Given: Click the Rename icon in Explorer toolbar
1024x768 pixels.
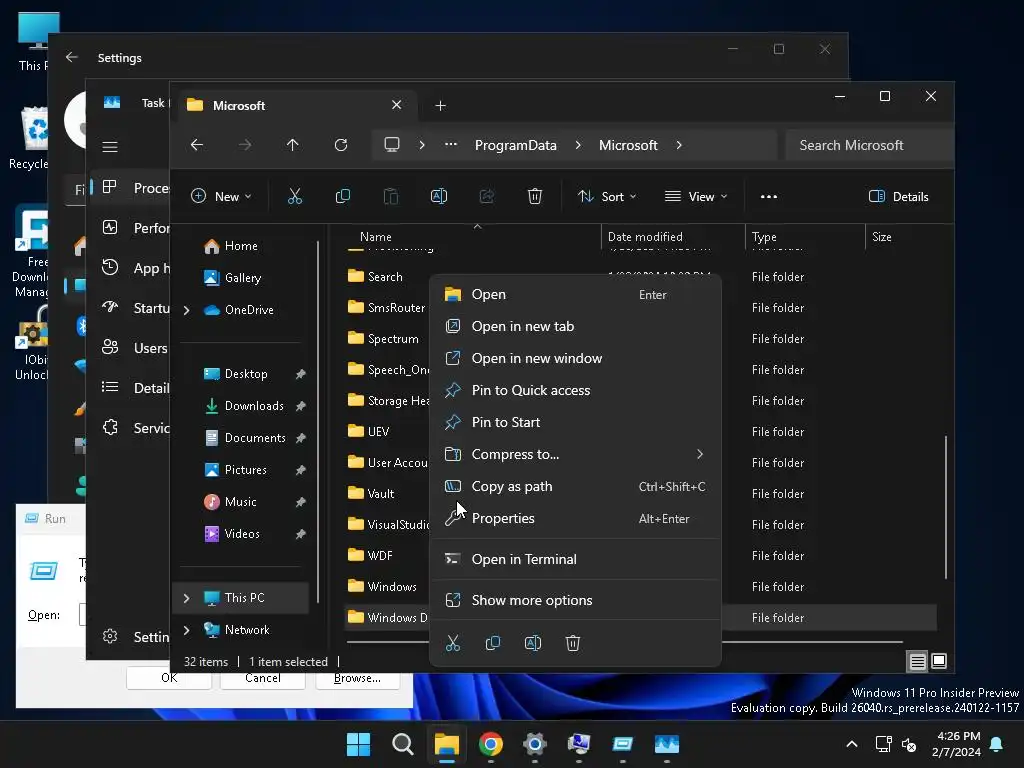Looking at the screenshot, I should coord(439,197).
